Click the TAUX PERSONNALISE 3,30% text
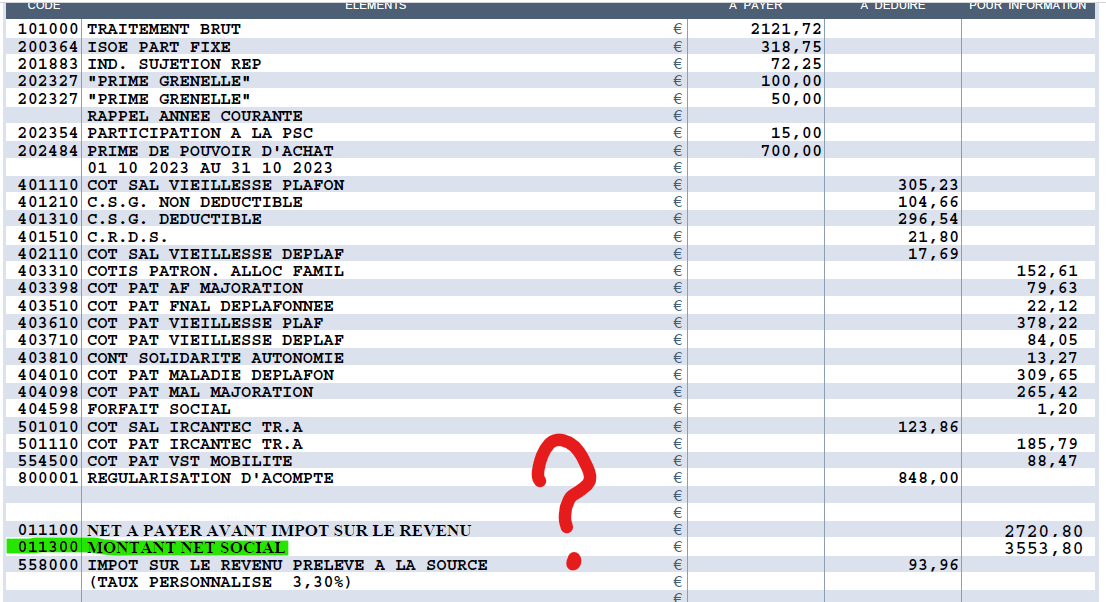The height and width of the screenshot is (602, 1106). [x=220, y=582]
